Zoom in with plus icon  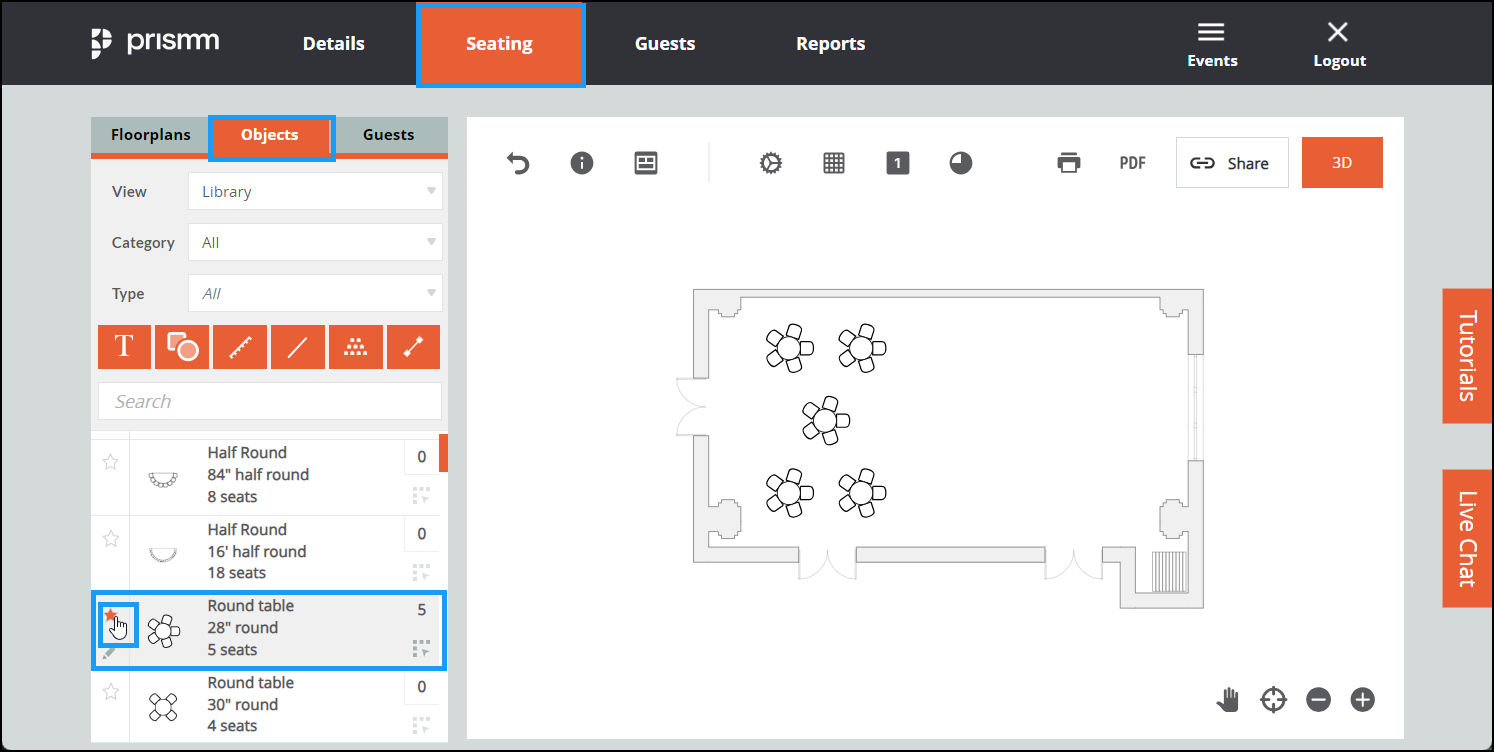1363,700
